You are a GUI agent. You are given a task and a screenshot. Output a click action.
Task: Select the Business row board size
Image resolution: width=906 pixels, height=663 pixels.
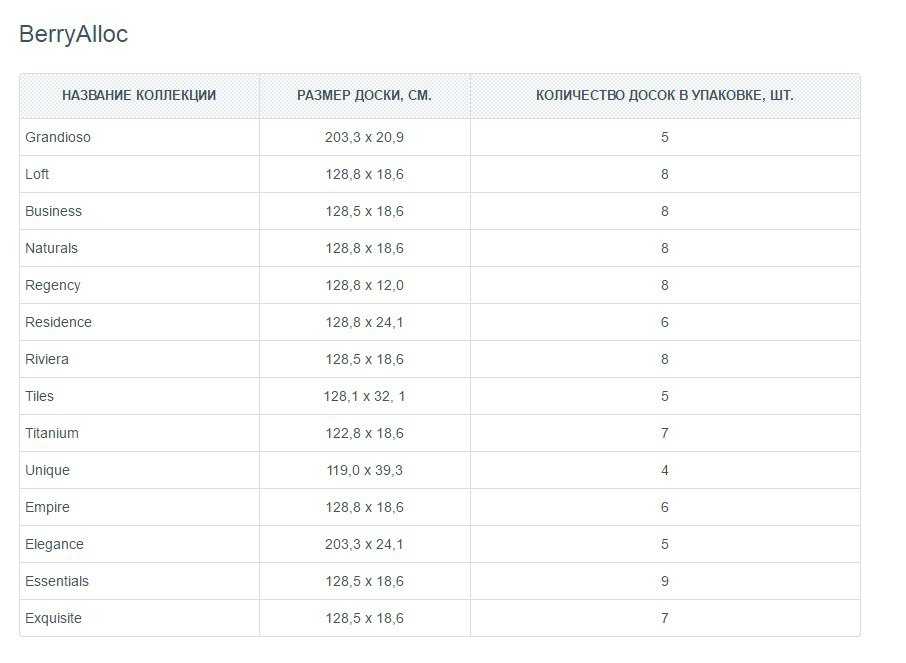click(365, 211)
